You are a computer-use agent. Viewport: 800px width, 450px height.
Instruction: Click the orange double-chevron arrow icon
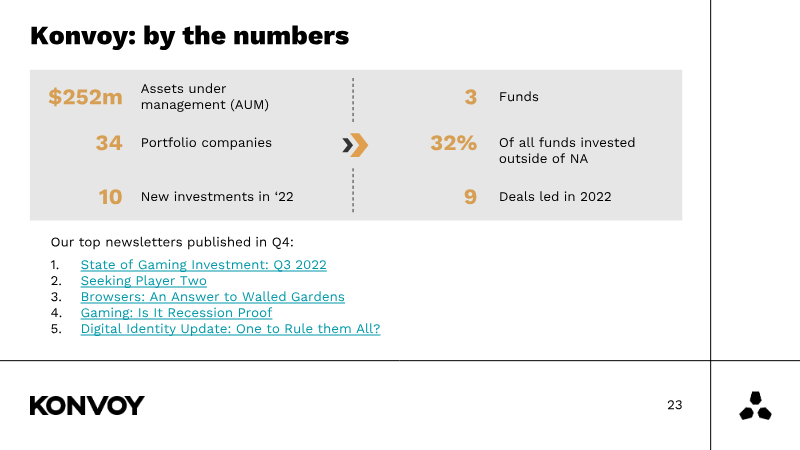(x=355, y=145)
